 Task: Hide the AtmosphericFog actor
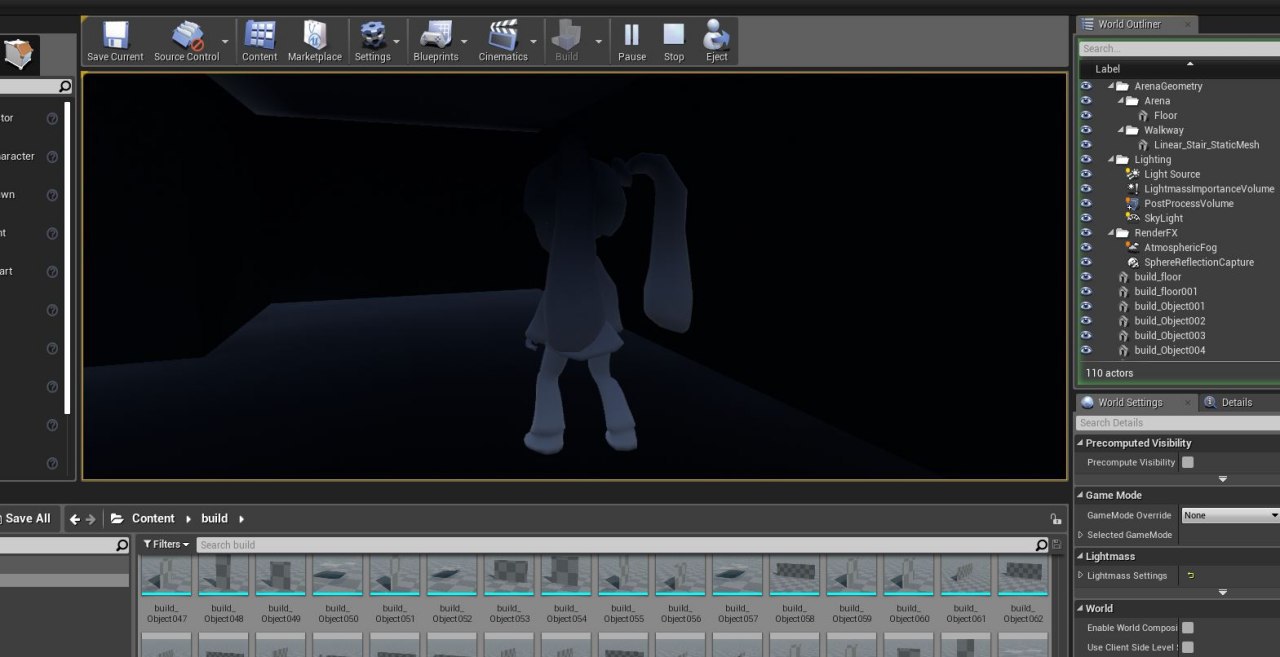(x=1086, y=247)
